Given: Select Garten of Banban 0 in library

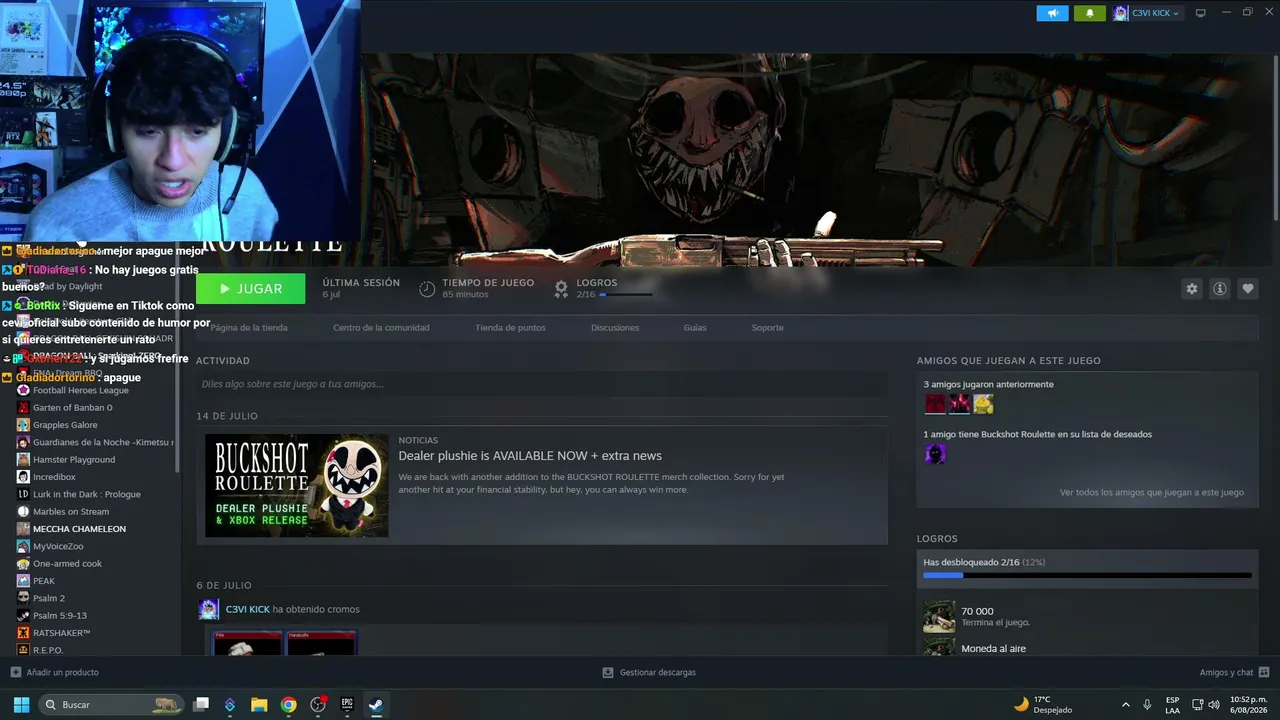Looking at the screenshot, I should [72, 408].
